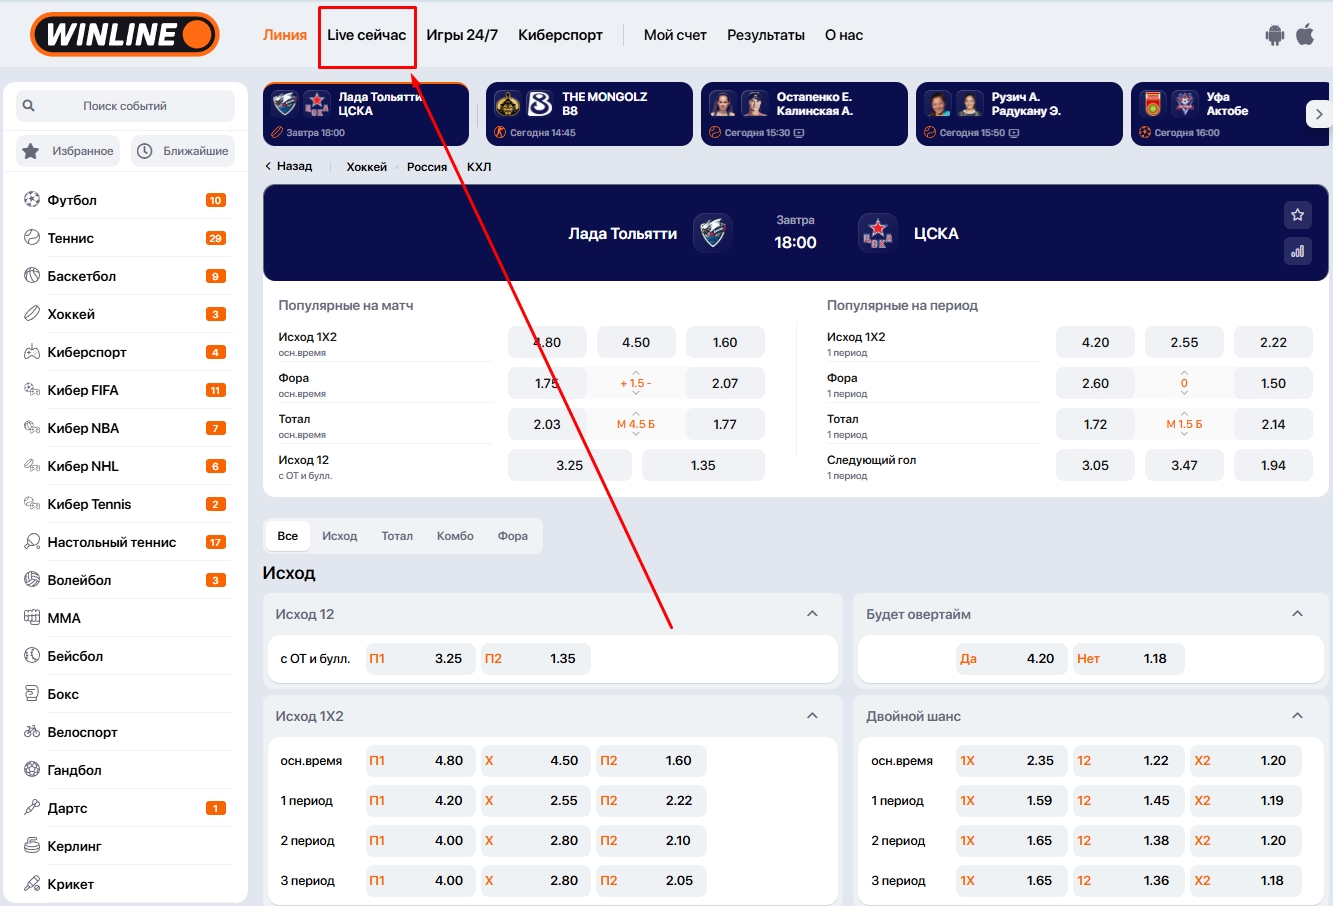
Task: Collapse the Двойной шанс section
Action: [x=1297, y=716]
